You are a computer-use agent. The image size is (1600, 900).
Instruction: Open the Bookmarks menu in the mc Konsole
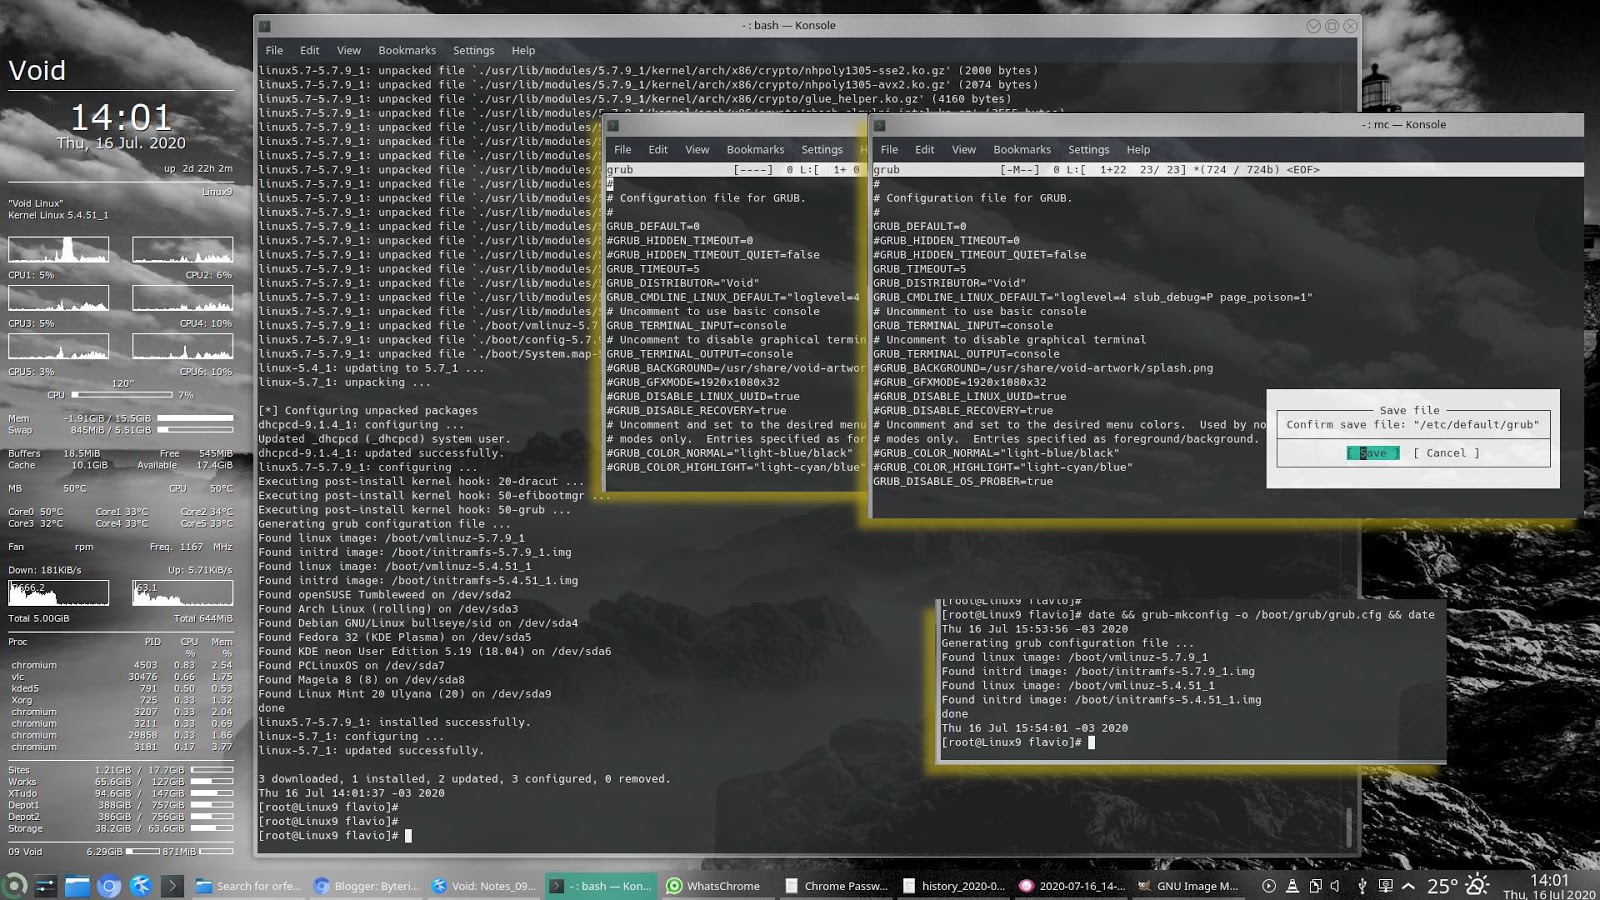coord(1022,149)
